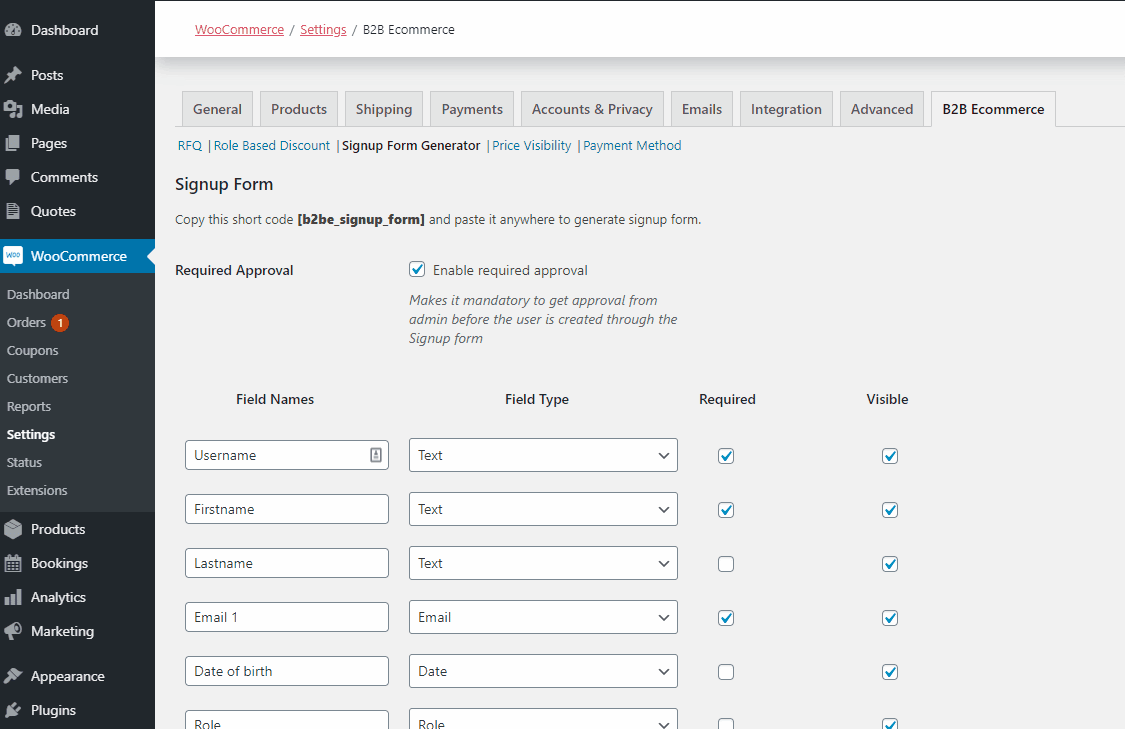
Task: Open Field Type dropdown for Role row
Action: coord(543,719)
